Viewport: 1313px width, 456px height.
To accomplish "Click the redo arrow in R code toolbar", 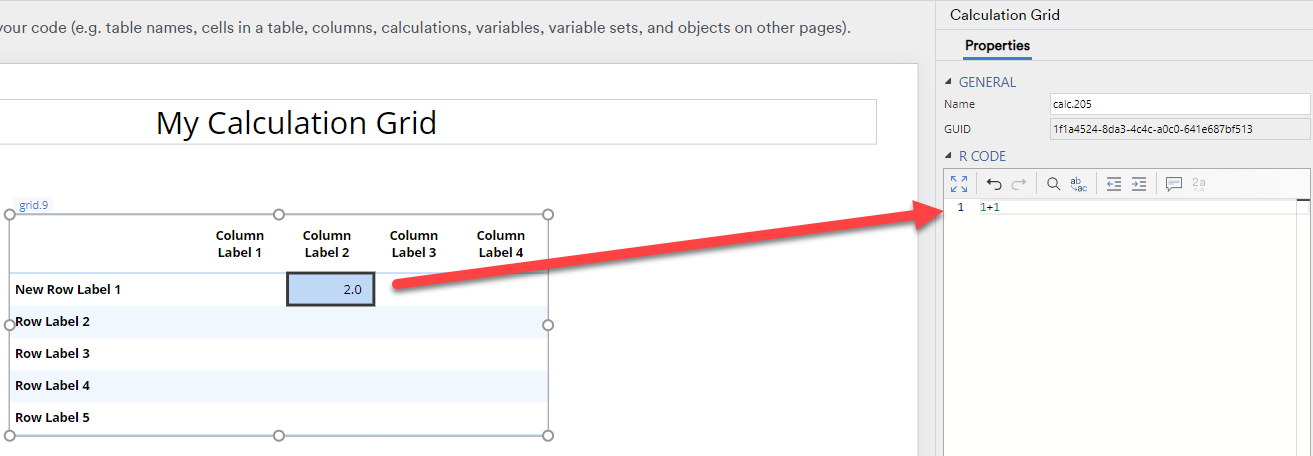I will [x=1019, y=184].
